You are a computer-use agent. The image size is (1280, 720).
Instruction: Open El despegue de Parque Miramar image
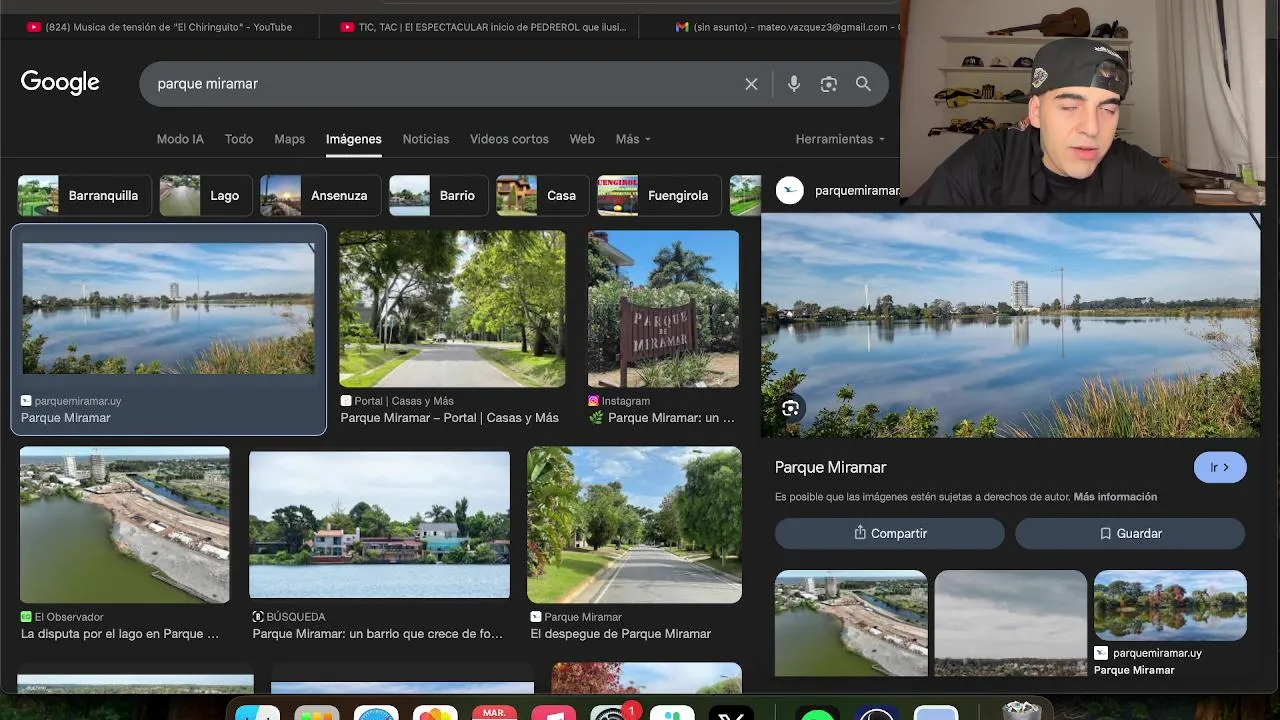point(634,525)
